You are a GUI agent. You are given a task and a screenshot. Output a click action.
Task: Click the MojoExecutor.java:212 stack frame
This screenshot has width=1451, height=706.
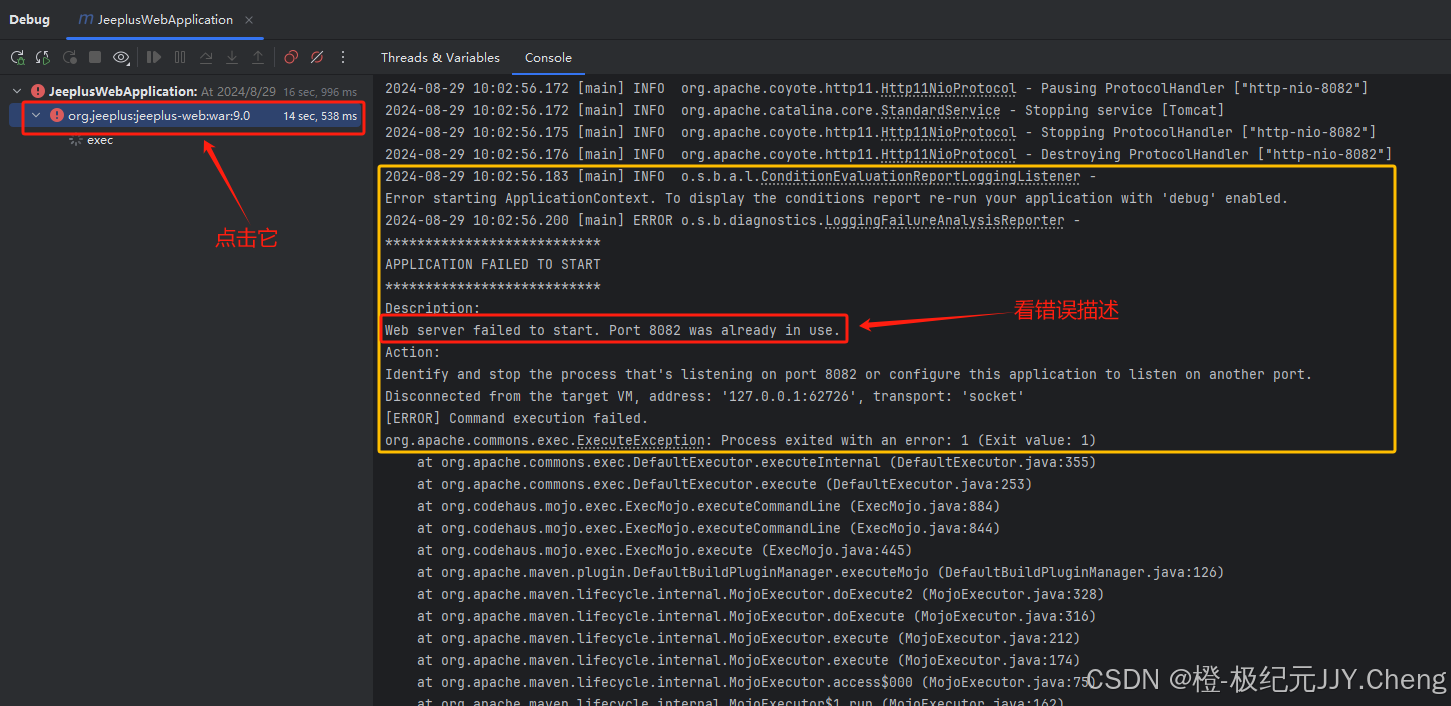pos(748,638)
